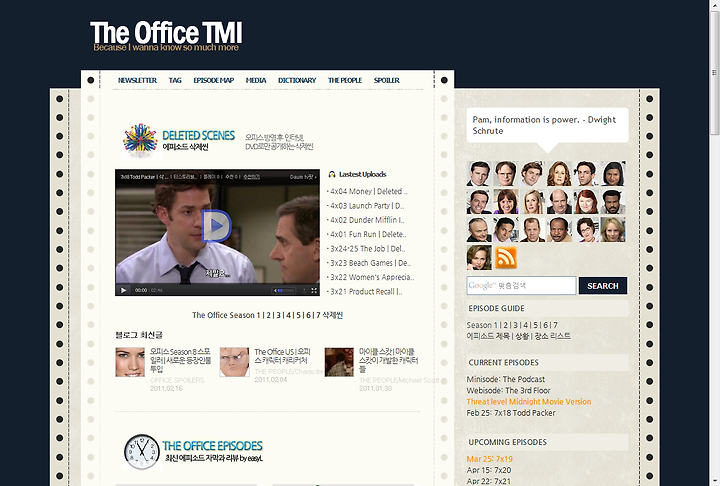This screenshot has width=720, height=486.
Task: Open blog post '오피스 Season 8 스포일러'
Action: click(x=180, y=361)
